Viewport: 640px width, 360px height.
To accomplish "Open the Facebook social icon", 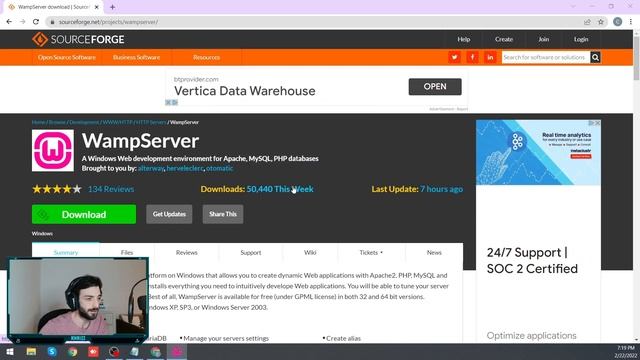I will click(472, 57).
